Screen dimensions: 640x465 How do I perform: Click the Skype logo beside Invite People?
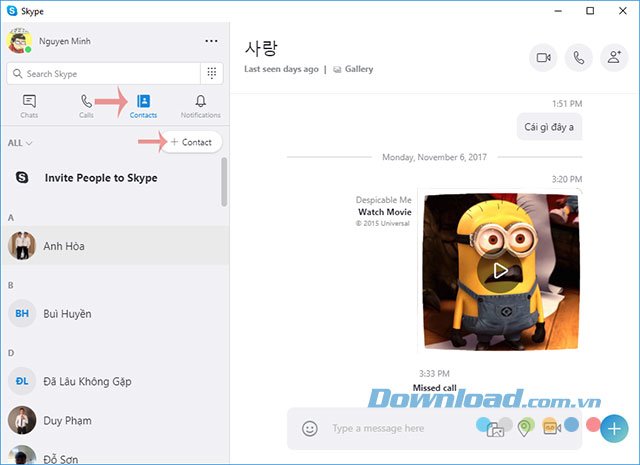(22, 177)
